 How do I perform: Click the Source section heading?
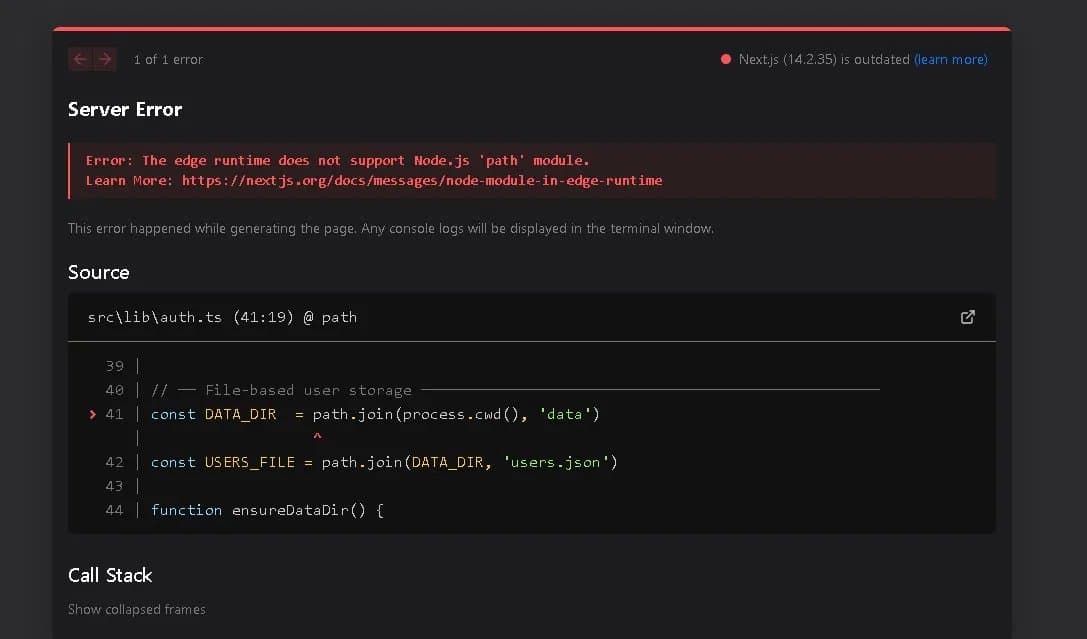(x=98, y=272)
